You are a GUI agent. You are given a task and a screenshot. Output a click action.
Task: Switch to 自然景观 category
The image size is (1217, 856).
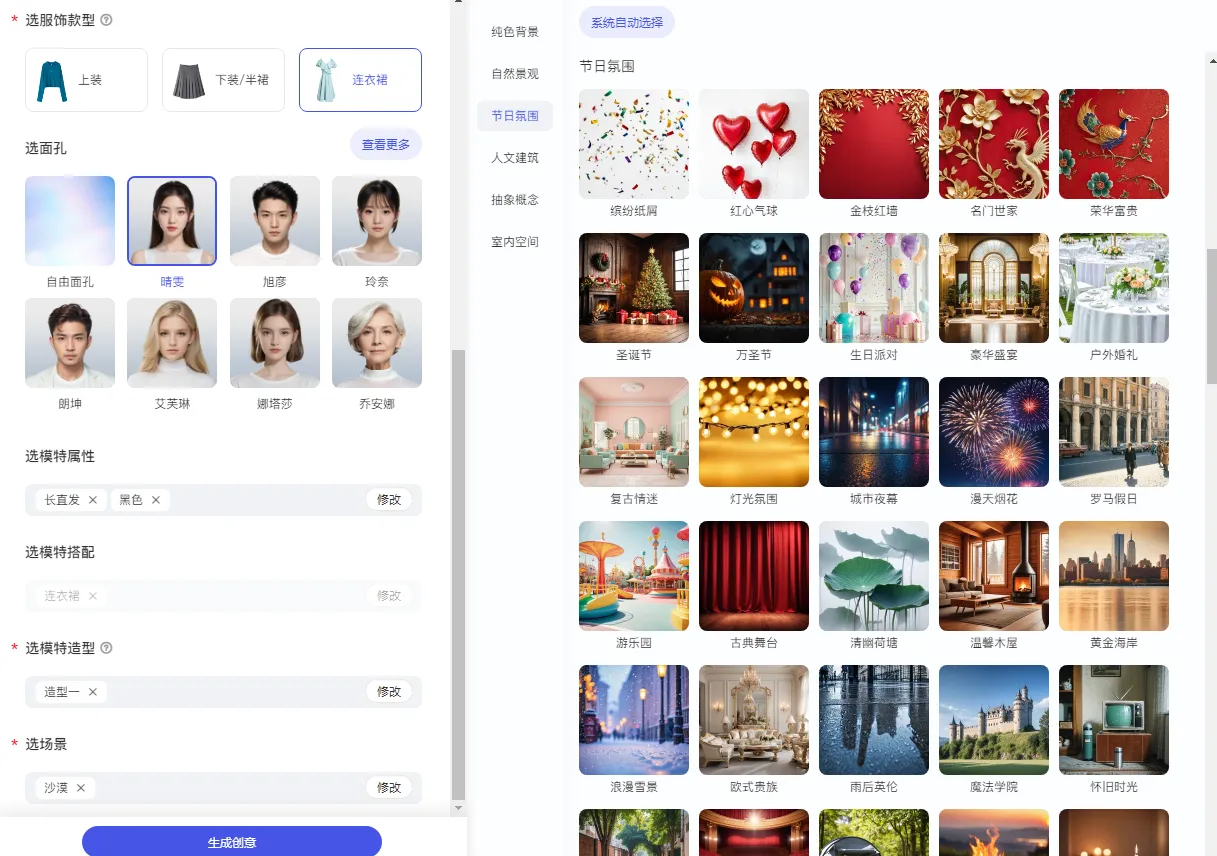[x=515, y=74]
